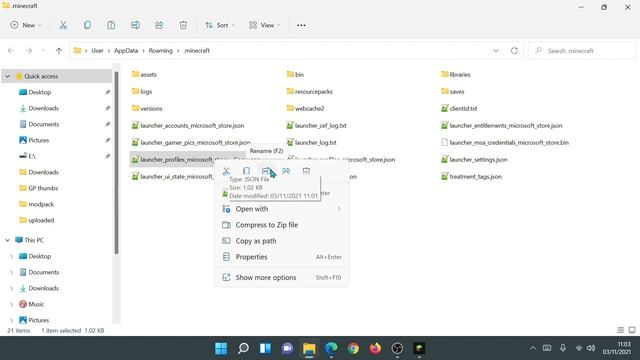
Task: Click the Paste icon in the toolbar
Action: 111,25
